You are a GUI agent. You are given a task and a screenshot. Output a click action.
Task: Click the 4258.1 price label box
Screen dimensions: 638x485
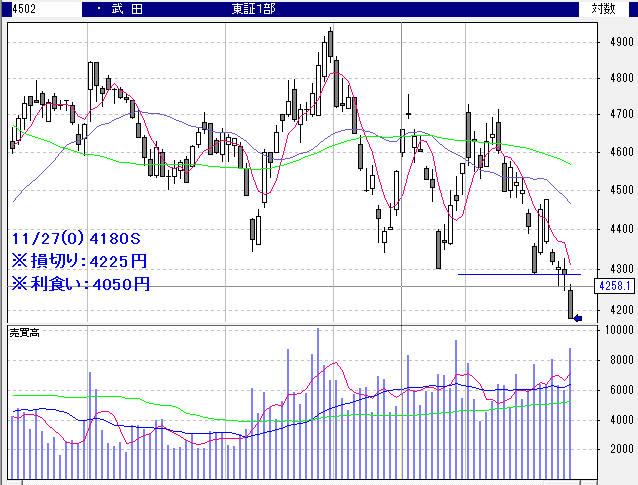[x=610, y=286]
